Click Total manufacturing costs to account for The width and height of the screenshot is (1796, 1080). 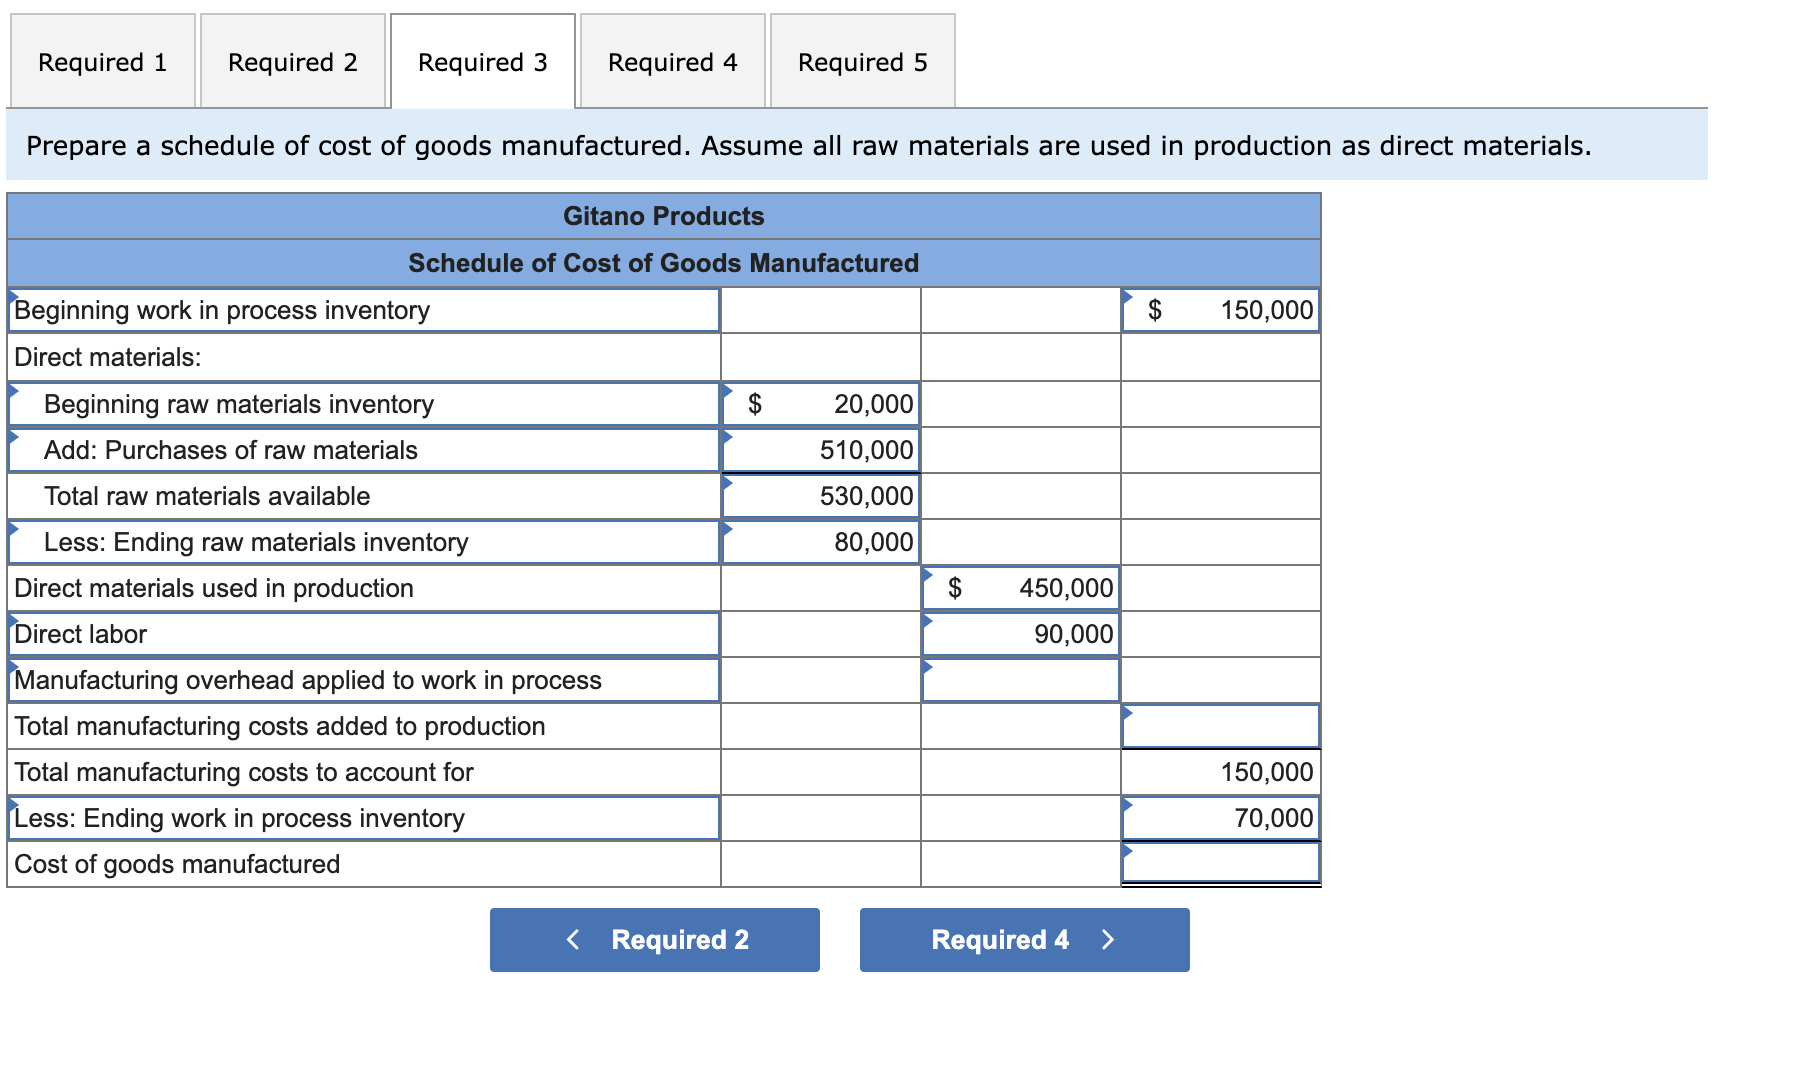tap(244, 772)
